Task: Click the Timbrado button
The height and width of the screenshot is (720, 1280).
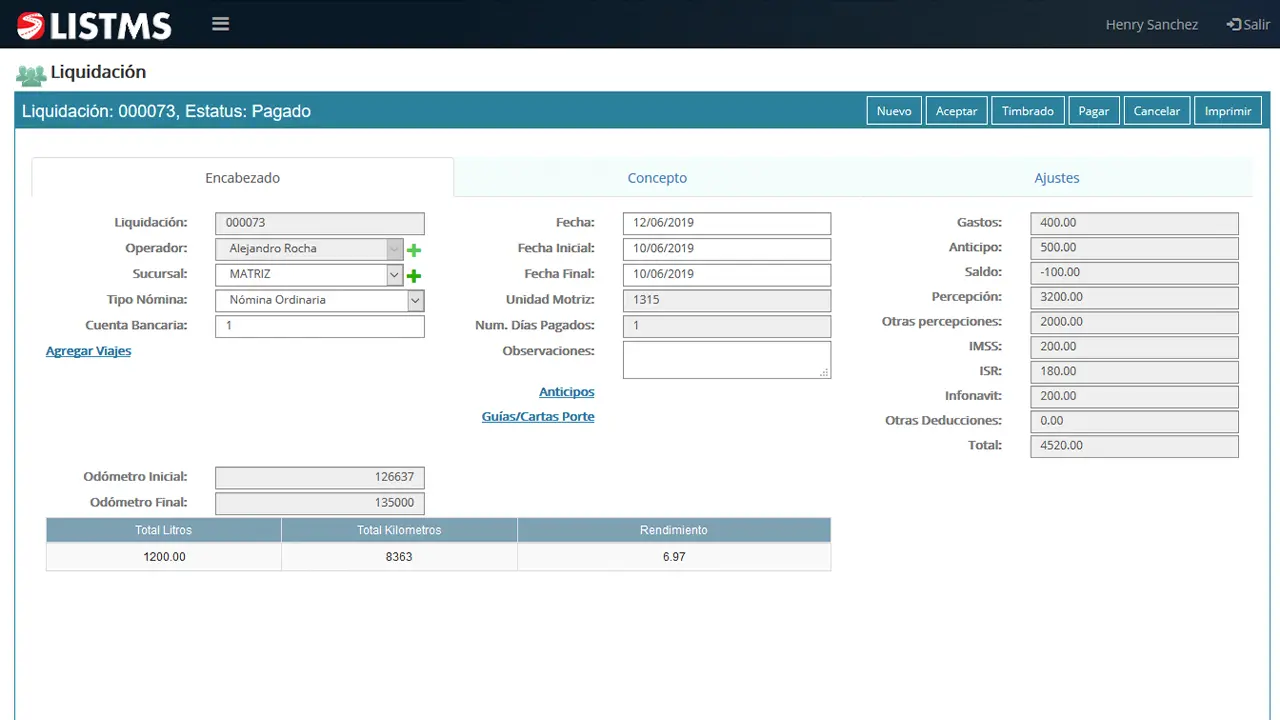Action: pyautogui.click(x=1027, y=111)
